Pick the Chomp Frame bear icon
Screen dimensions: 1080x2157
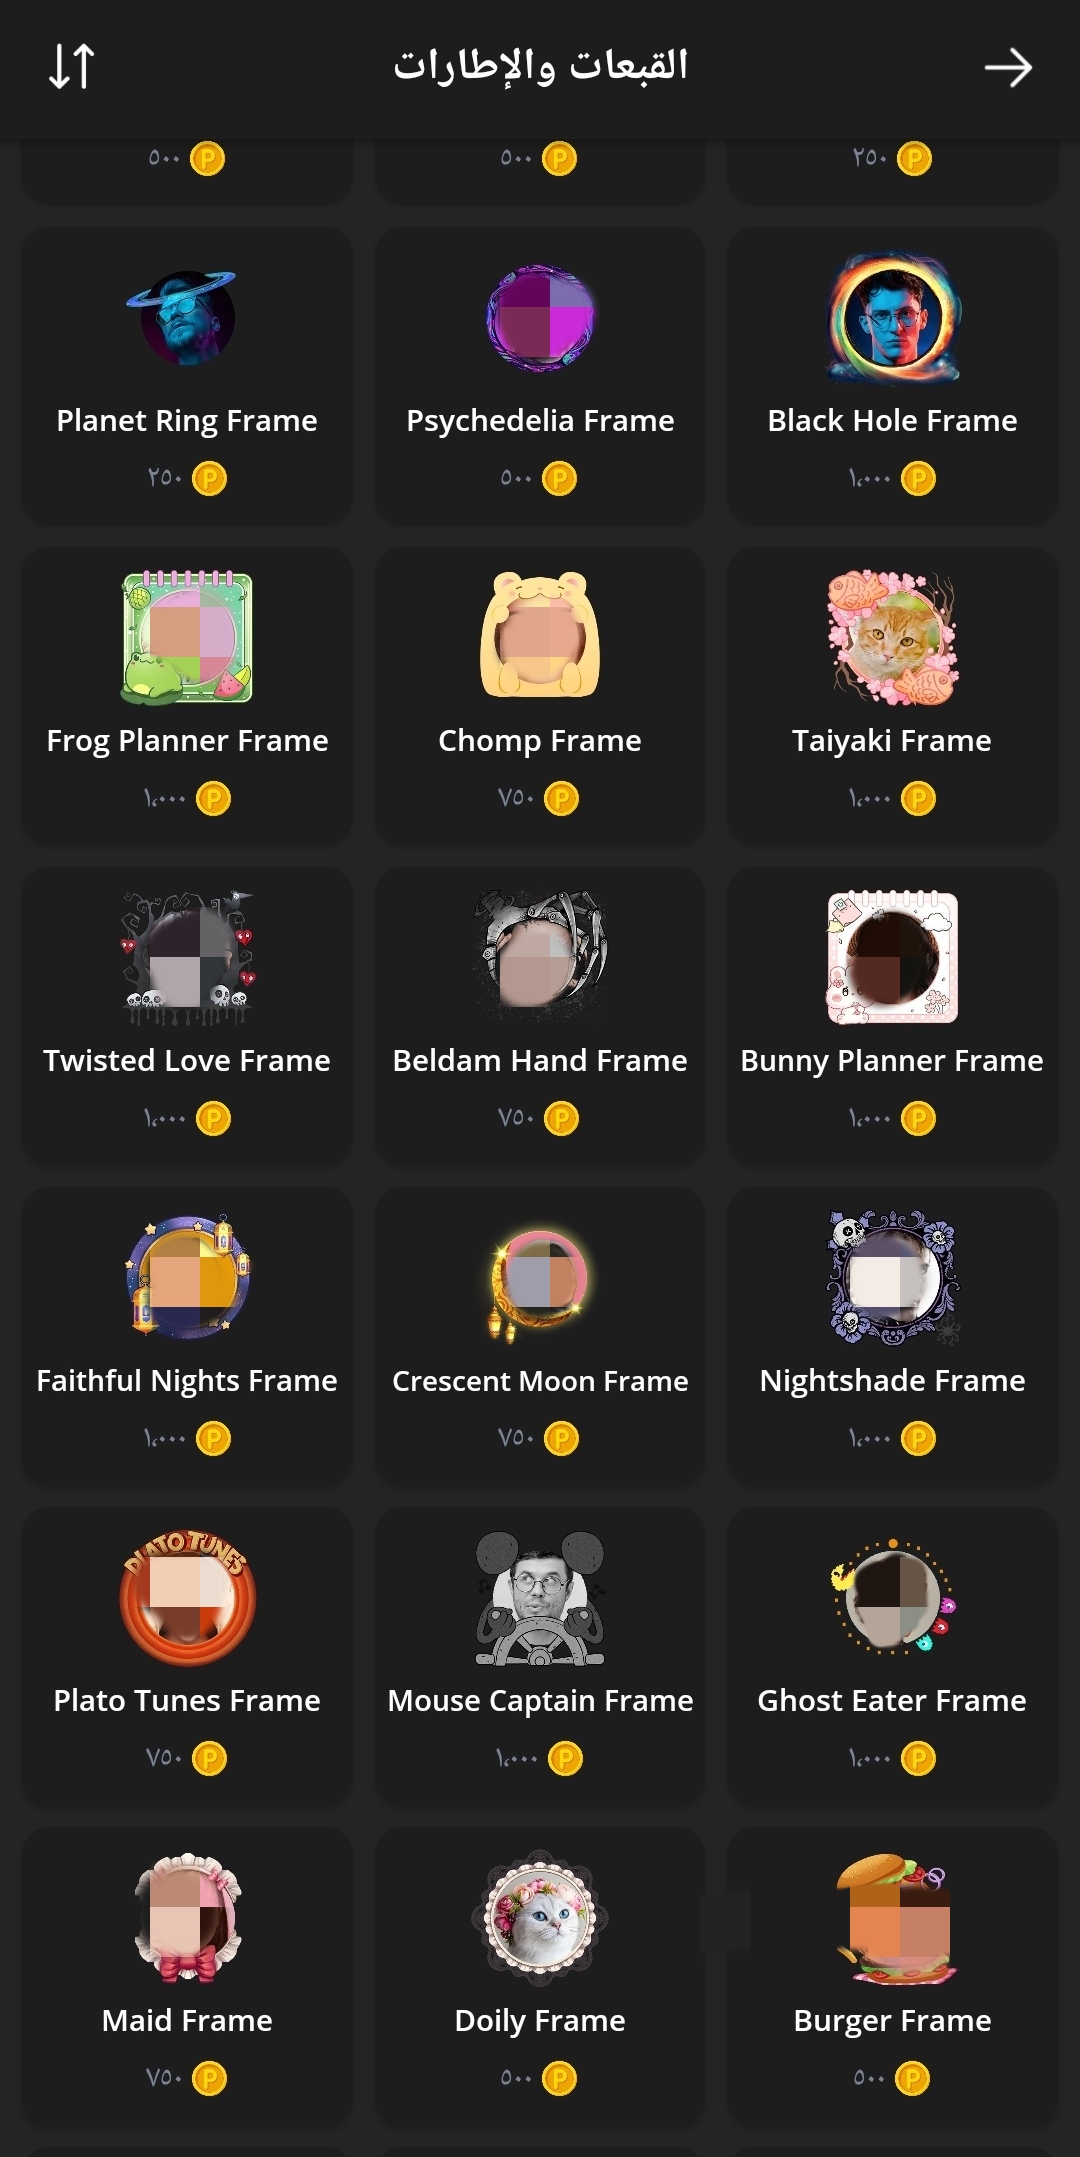point(540,634)
